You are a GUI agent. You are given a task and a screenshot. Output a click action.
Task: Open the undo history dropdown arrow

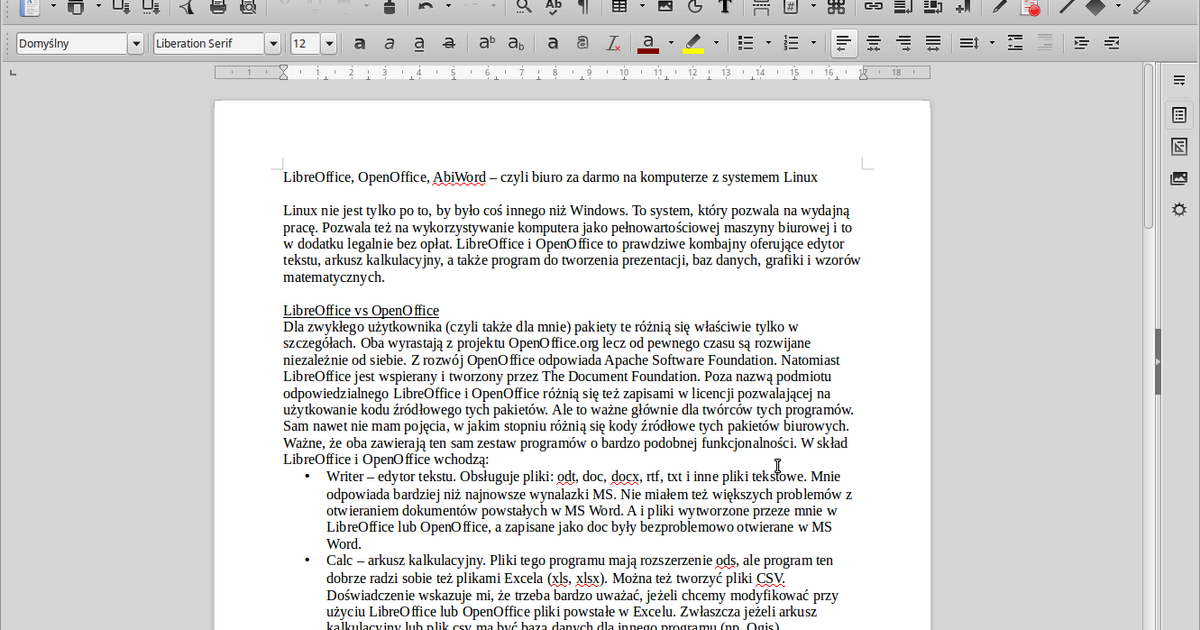click(448, 7)
